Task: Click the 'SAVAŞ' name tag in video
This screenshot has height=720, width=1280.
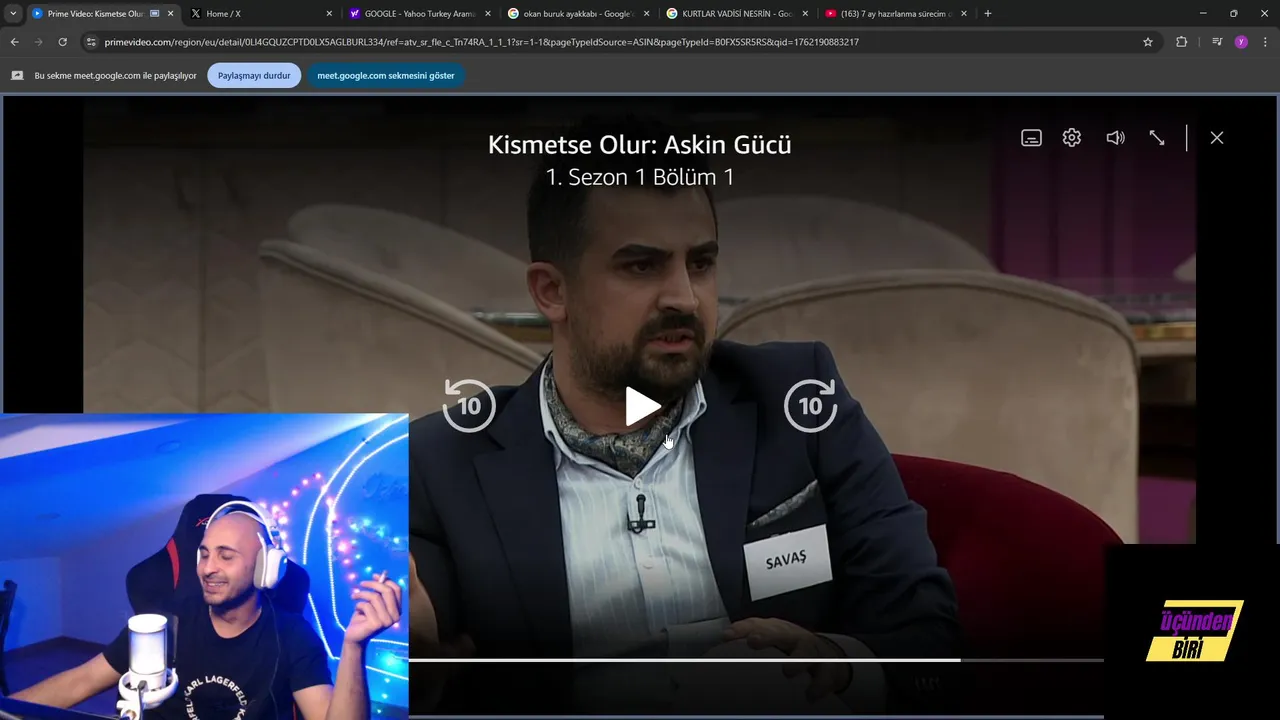Action: tap(786, 560)
